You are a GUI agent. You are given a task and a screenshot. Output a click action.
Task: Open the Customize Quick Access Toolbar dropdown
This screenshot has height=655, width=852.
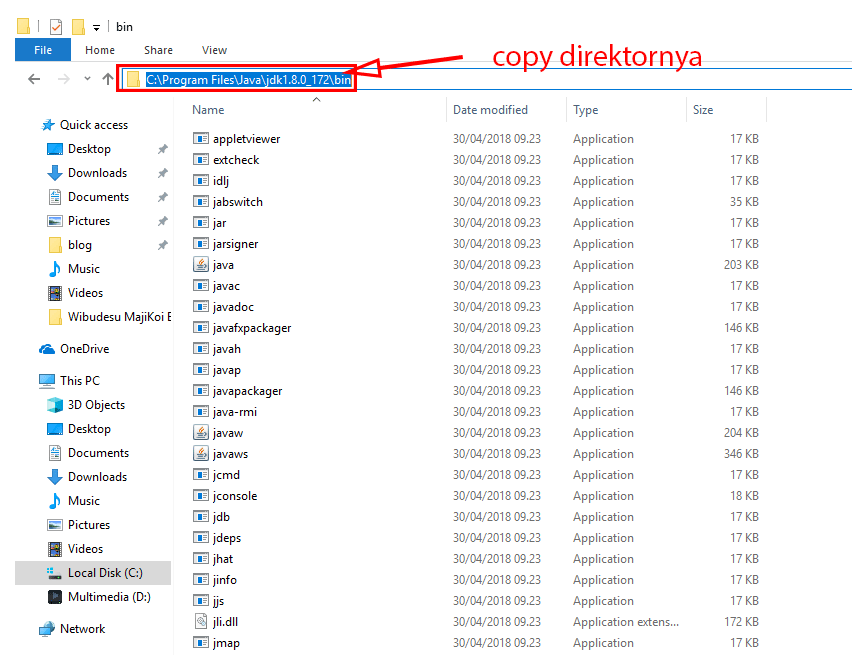tap(96, 27)
